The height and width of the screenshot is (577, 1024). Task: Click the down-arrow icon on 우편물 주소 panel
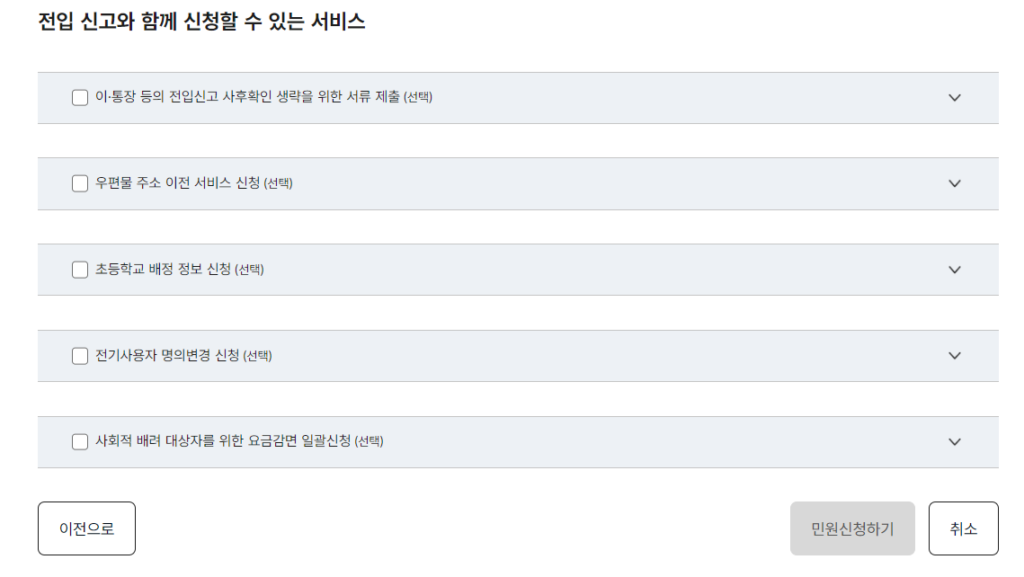(x=954, y=183)
